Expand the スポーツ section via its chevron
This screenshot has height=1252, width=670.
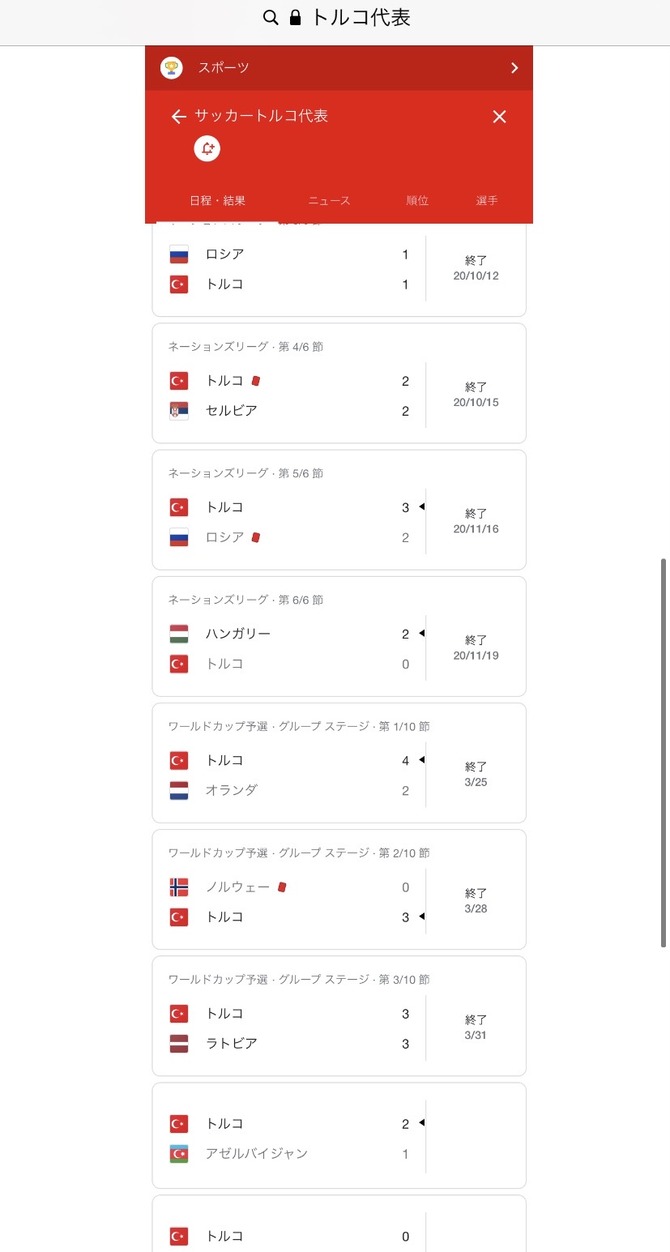click(x=514, y=68)
